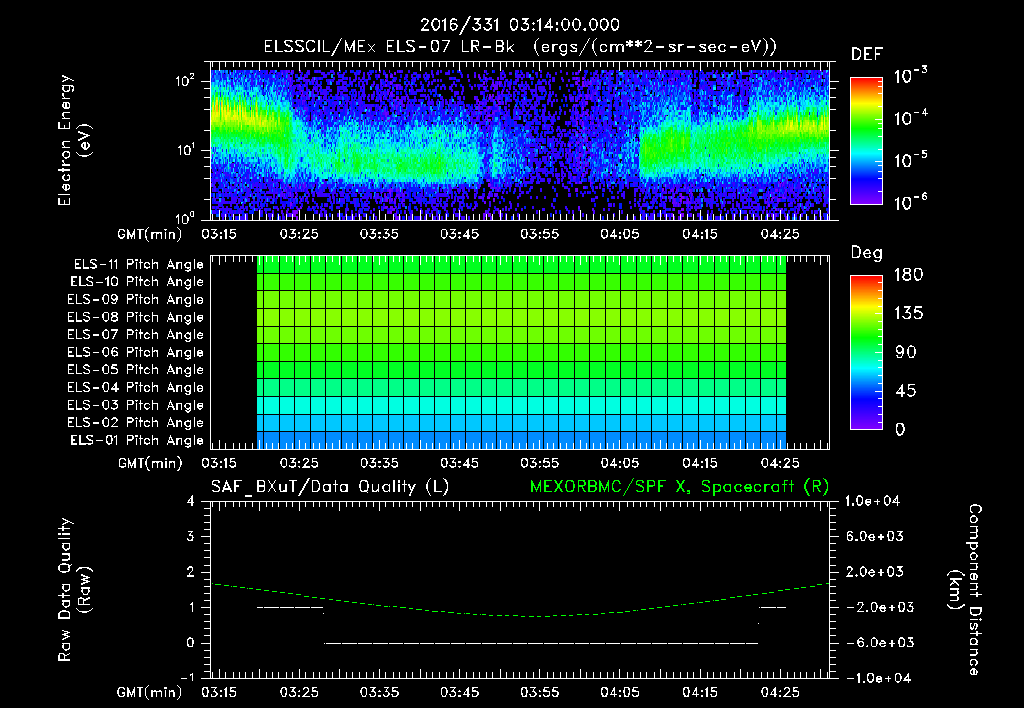The image size is (1024, 708).
Task: Click the SAF_BXuT/Data Quality (L) legend label
Action: [330, 487]
